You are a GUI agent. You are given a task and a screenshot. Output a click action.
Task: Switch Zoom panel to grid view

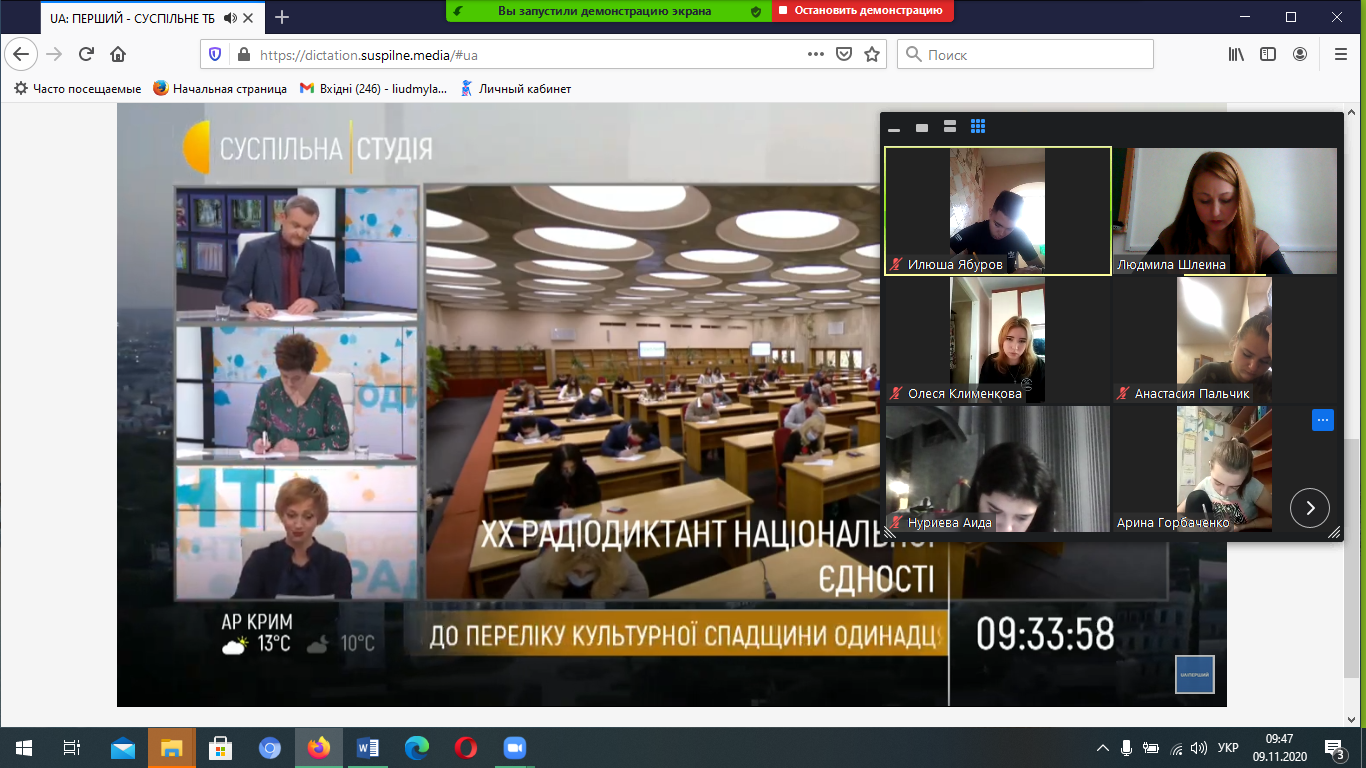coord(978,127)
